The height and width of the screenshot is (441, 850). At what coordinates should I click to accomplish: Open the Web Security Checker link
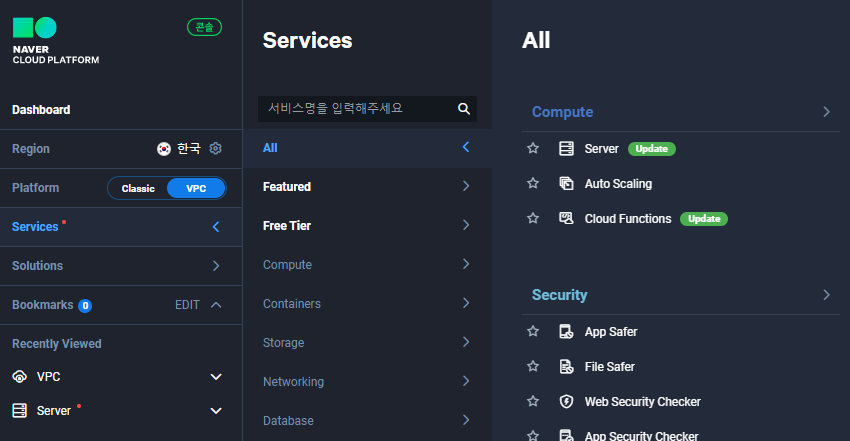(642, 402)
